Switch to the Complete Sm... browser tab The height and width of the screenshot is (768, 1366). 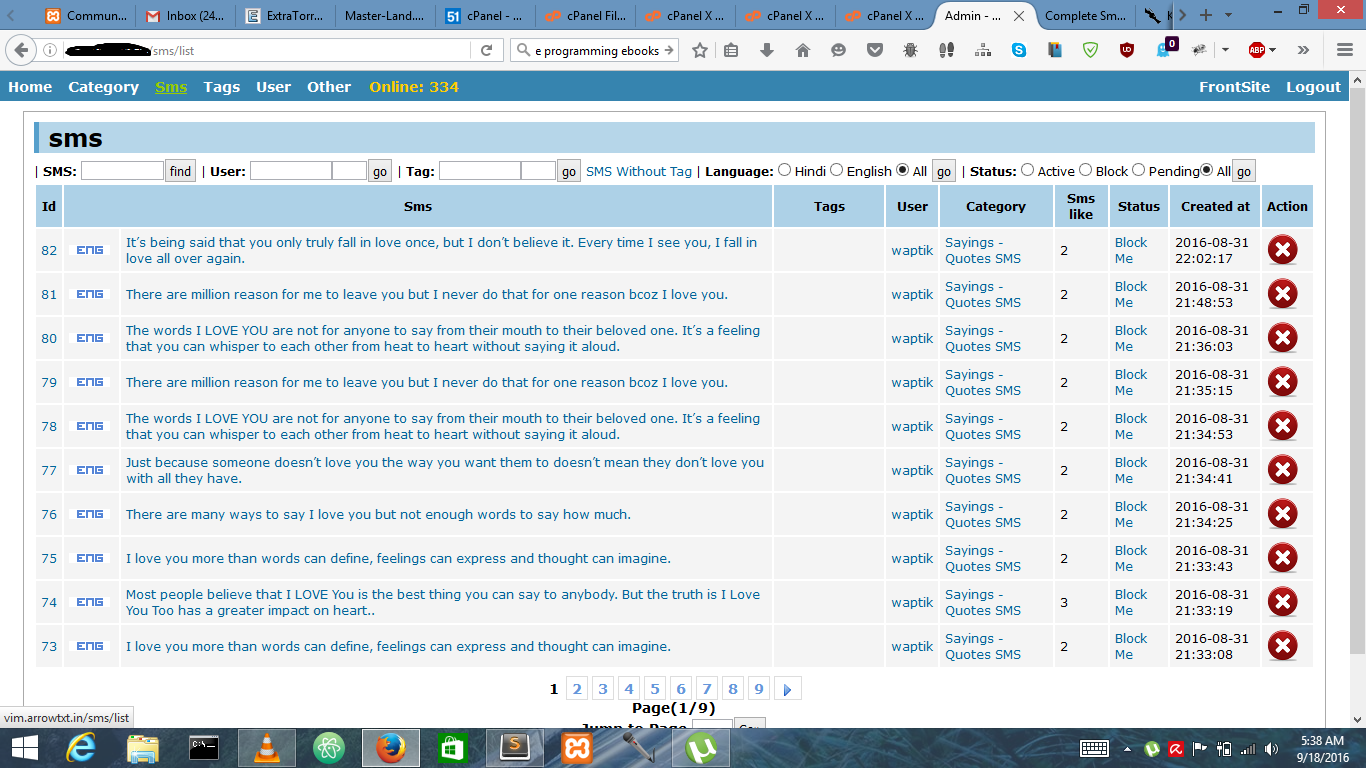pyautogui.click(x=1085, y=16)
